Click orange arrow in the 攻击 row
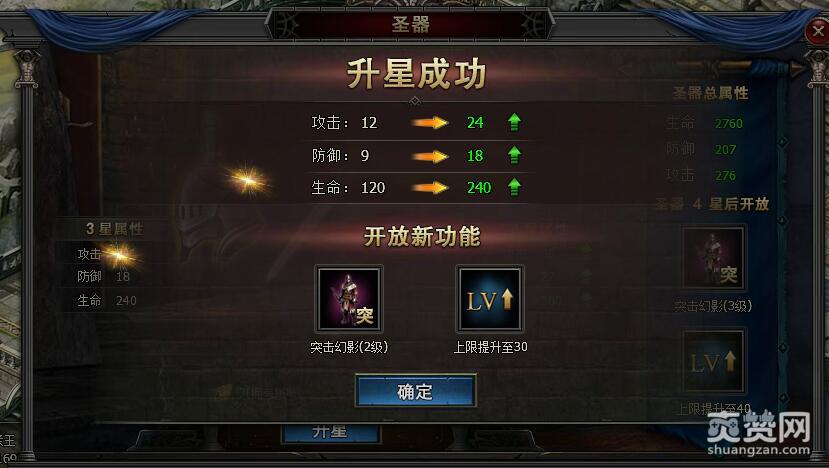This screenshot has height=468, width=829. click(x=430, y=123)
